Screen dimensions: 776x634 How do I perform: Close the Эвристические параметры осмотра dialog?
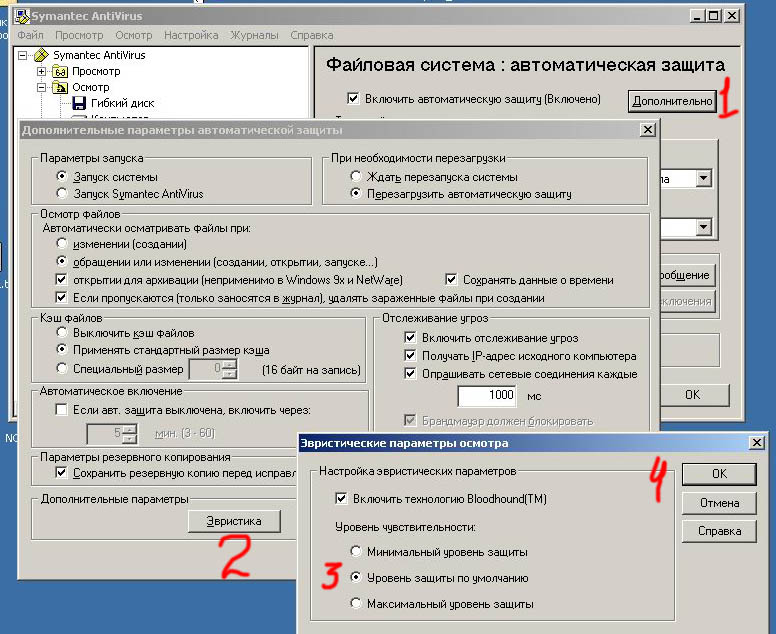[757, 442]
